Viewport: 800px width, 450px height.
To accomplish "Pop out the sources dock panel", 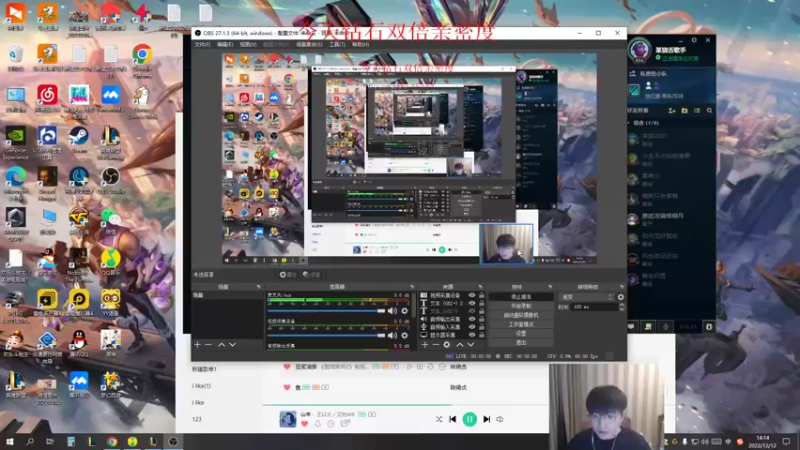I will (480, 287).
